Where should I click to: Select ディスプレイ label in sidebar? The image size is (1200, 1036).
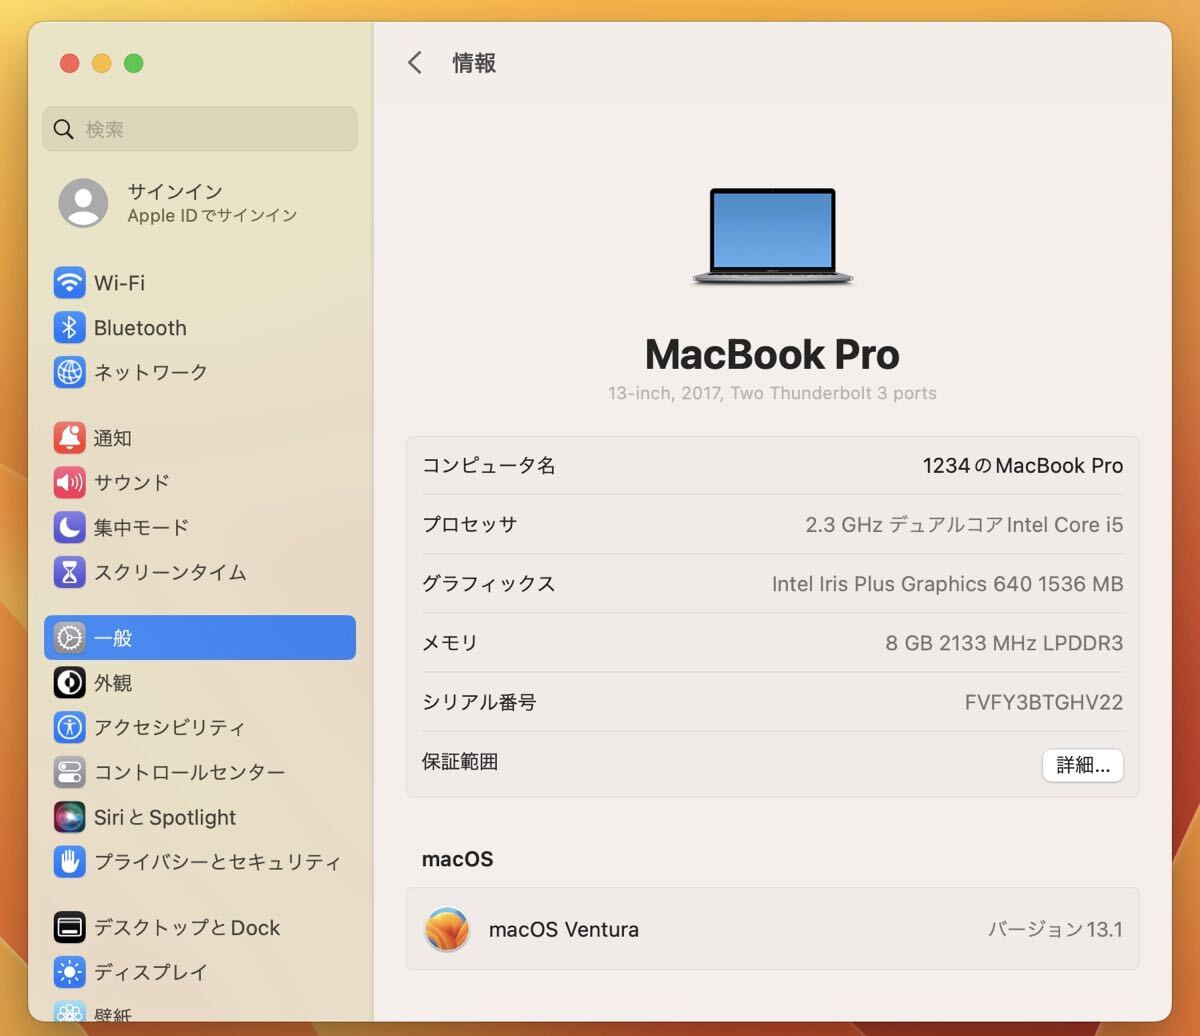pos(151,972)
